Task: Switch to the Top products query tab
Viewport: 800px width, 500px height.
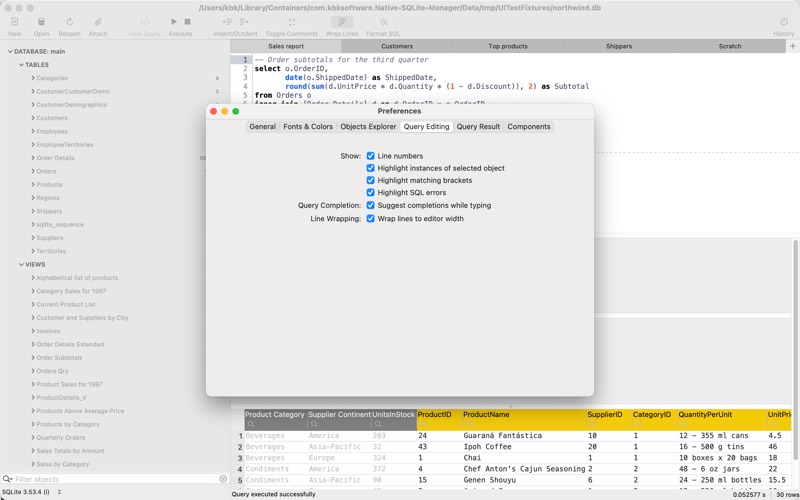Action: 508,46
